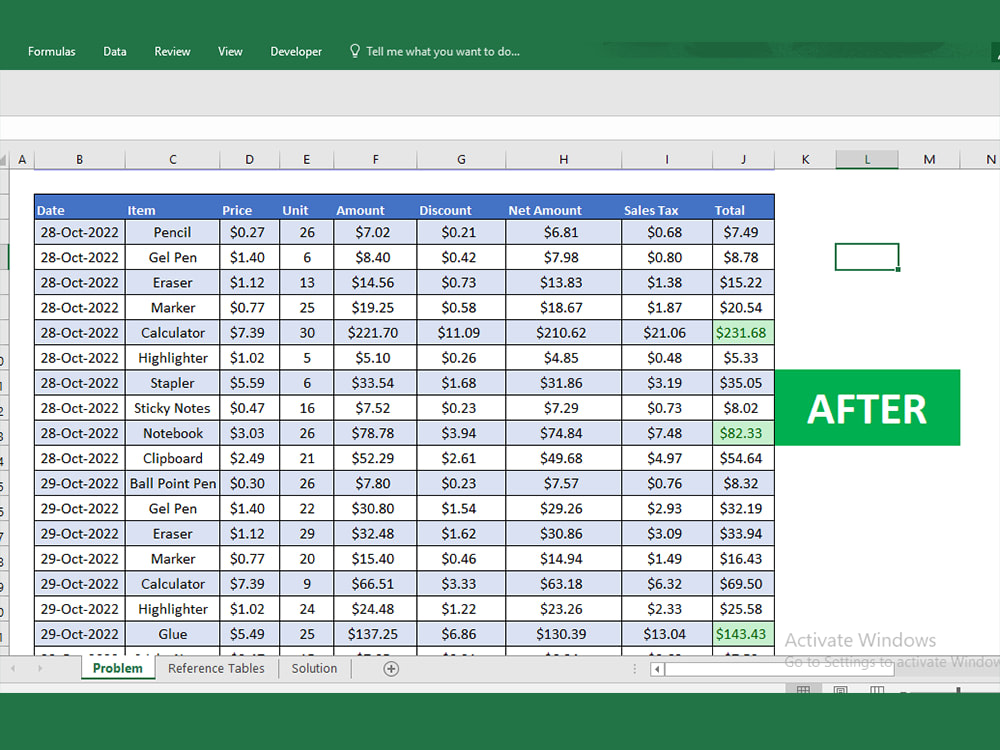Click the highlighted $82.33 total cell
This screenshot has height=750, width=1000.
744,433
